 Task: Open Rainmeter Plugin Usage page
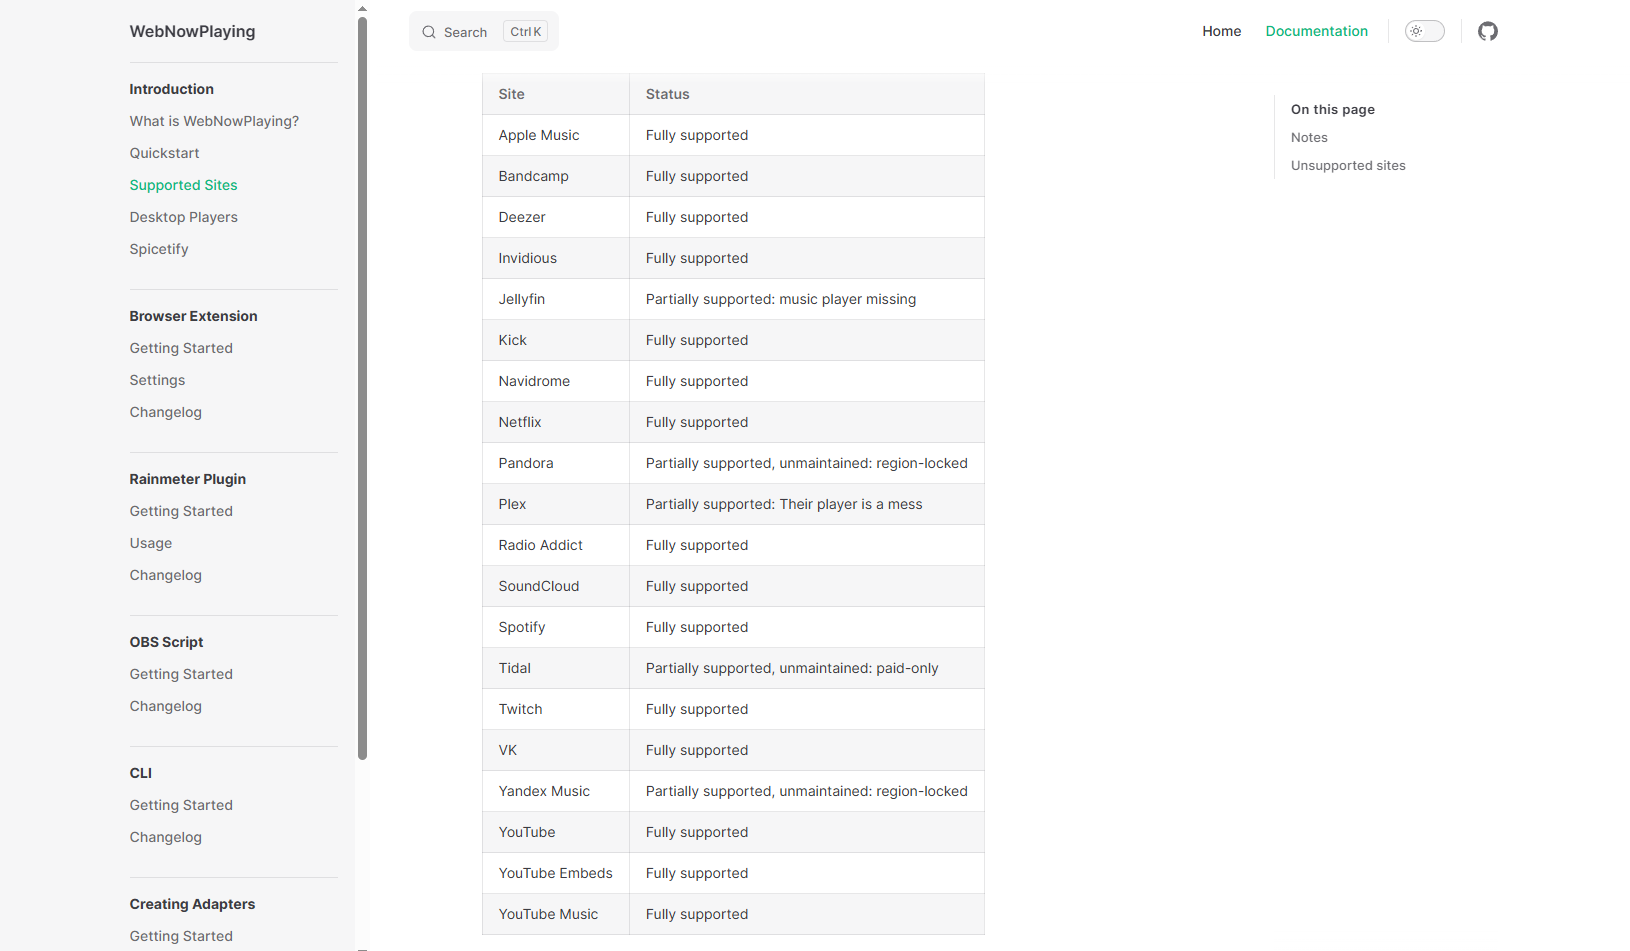150,543
